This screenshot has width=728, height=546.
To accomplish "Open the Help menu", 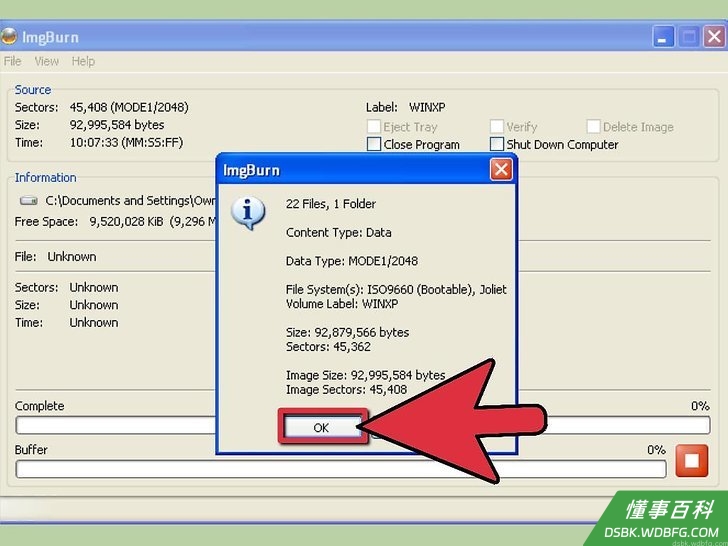I will (83, 61).
